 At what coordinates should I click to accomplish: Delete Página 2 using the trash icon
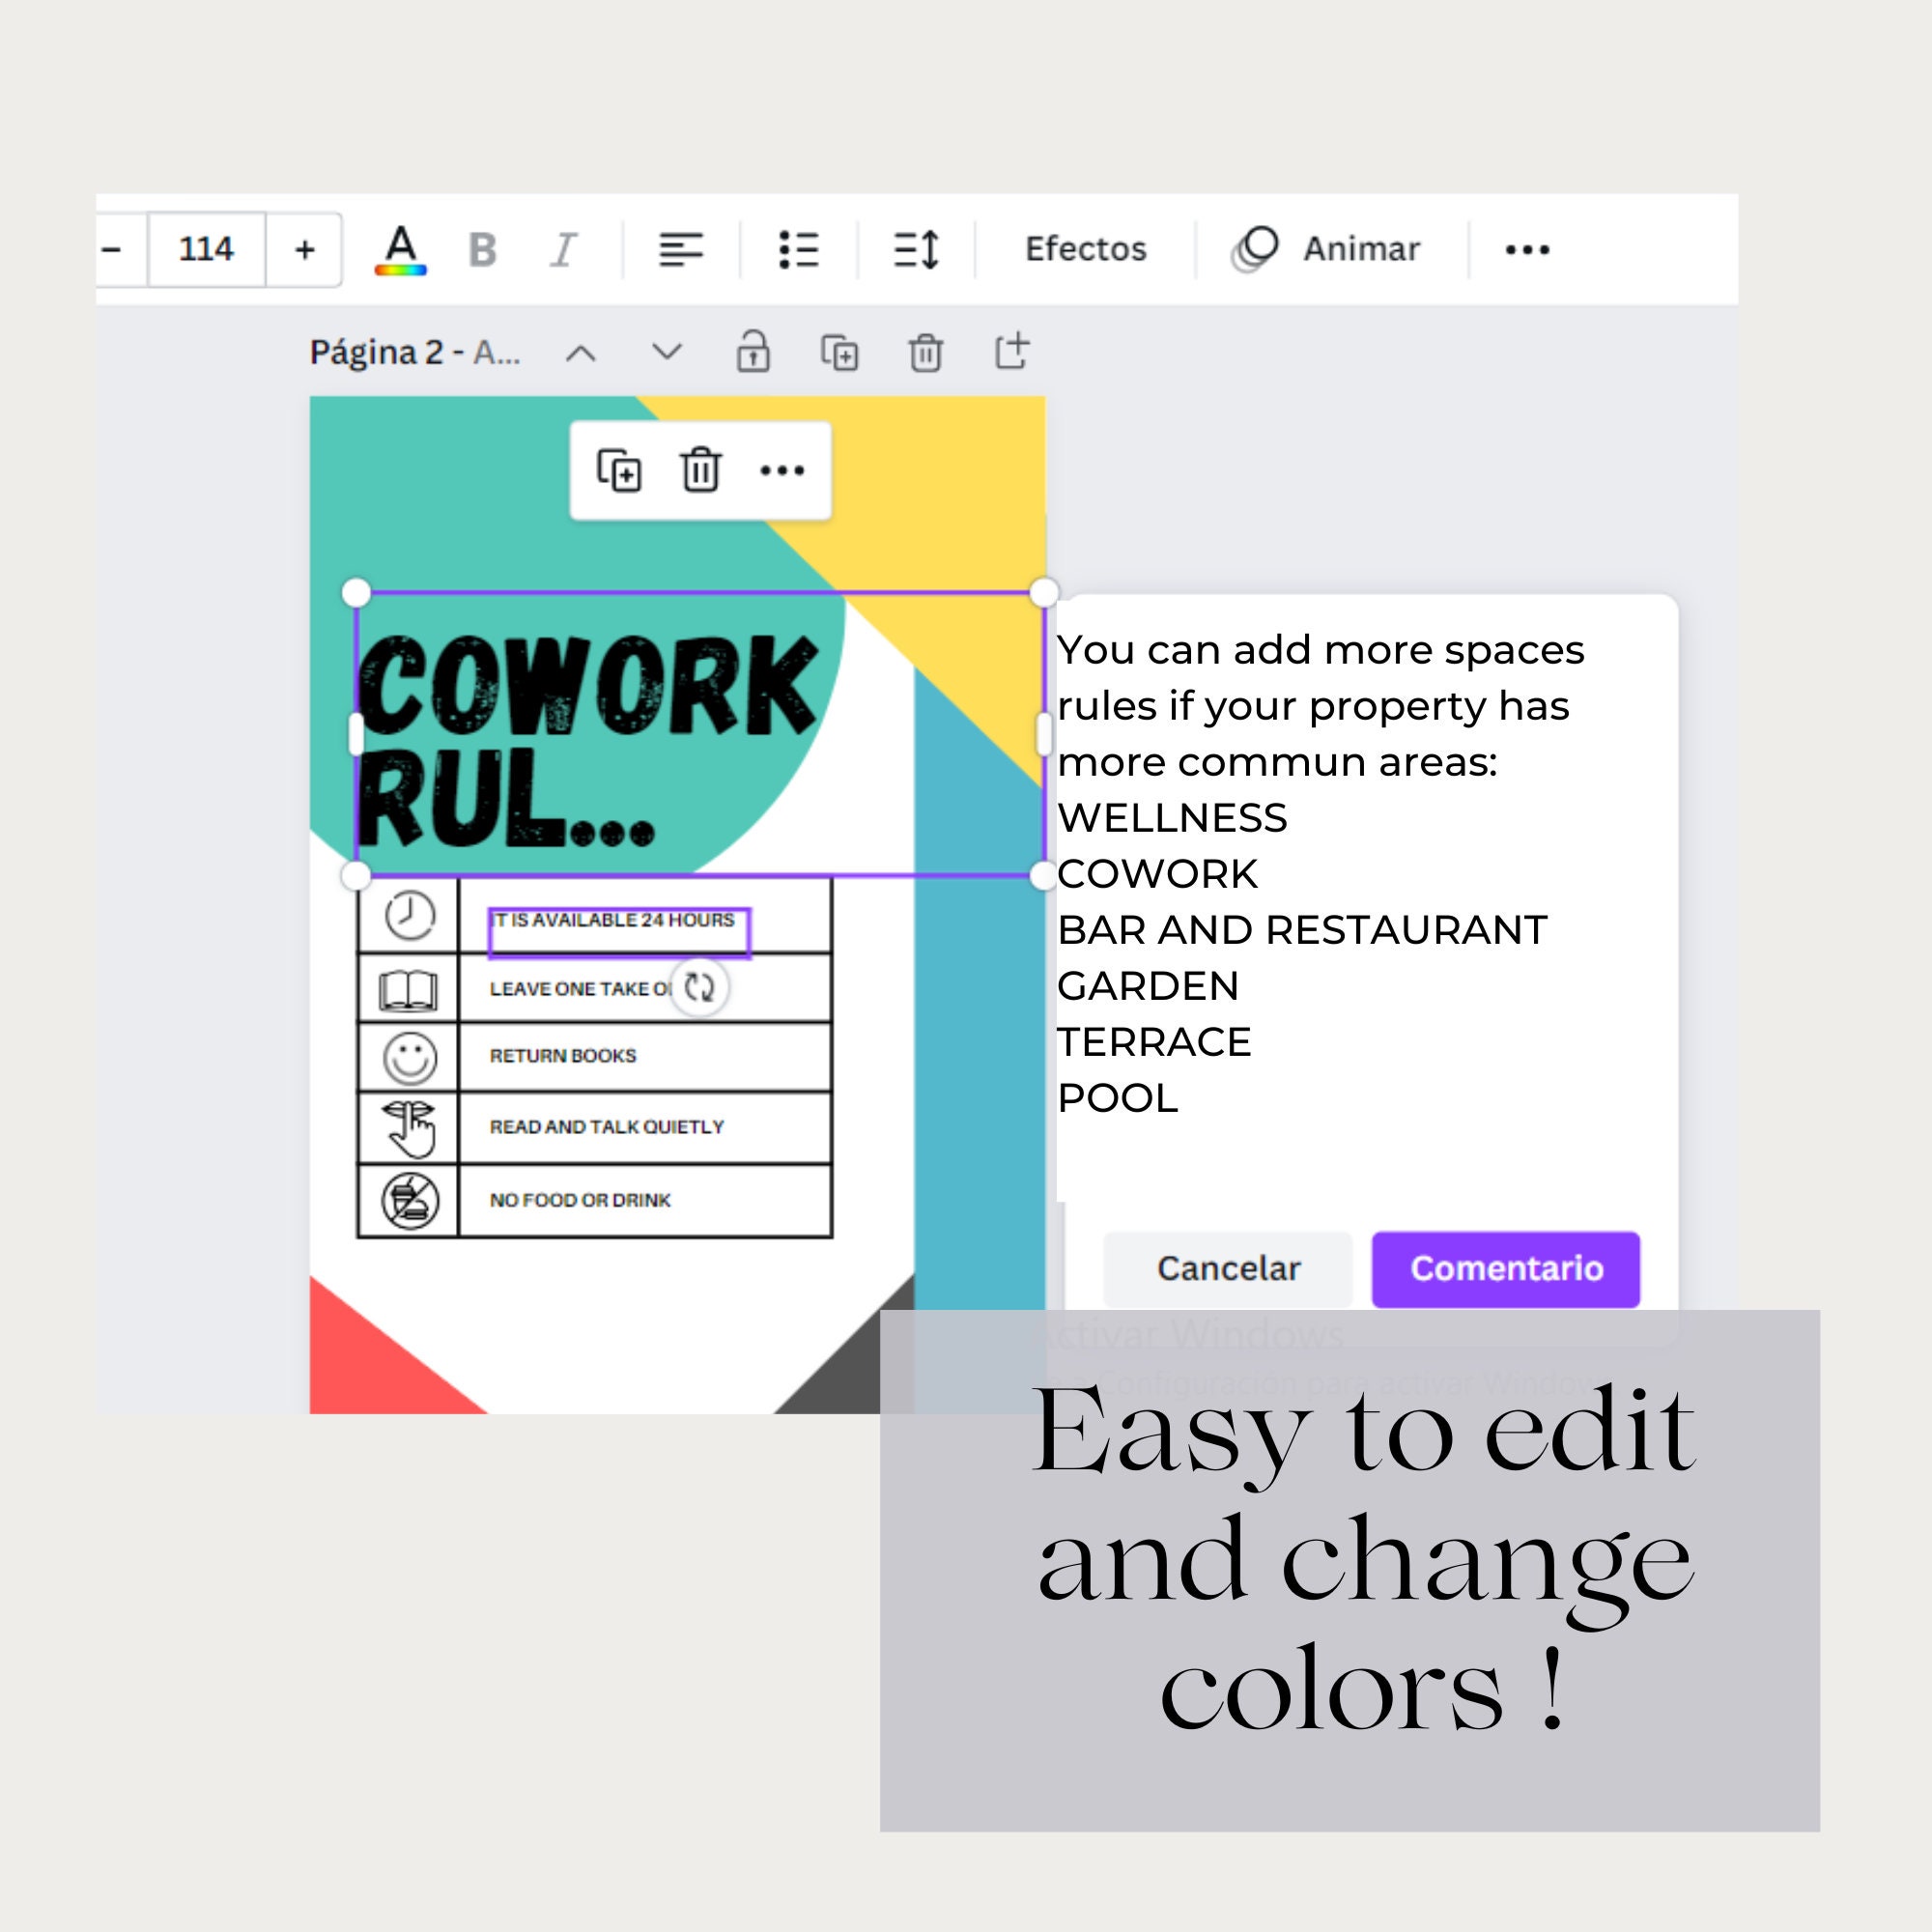pos(926,352)
